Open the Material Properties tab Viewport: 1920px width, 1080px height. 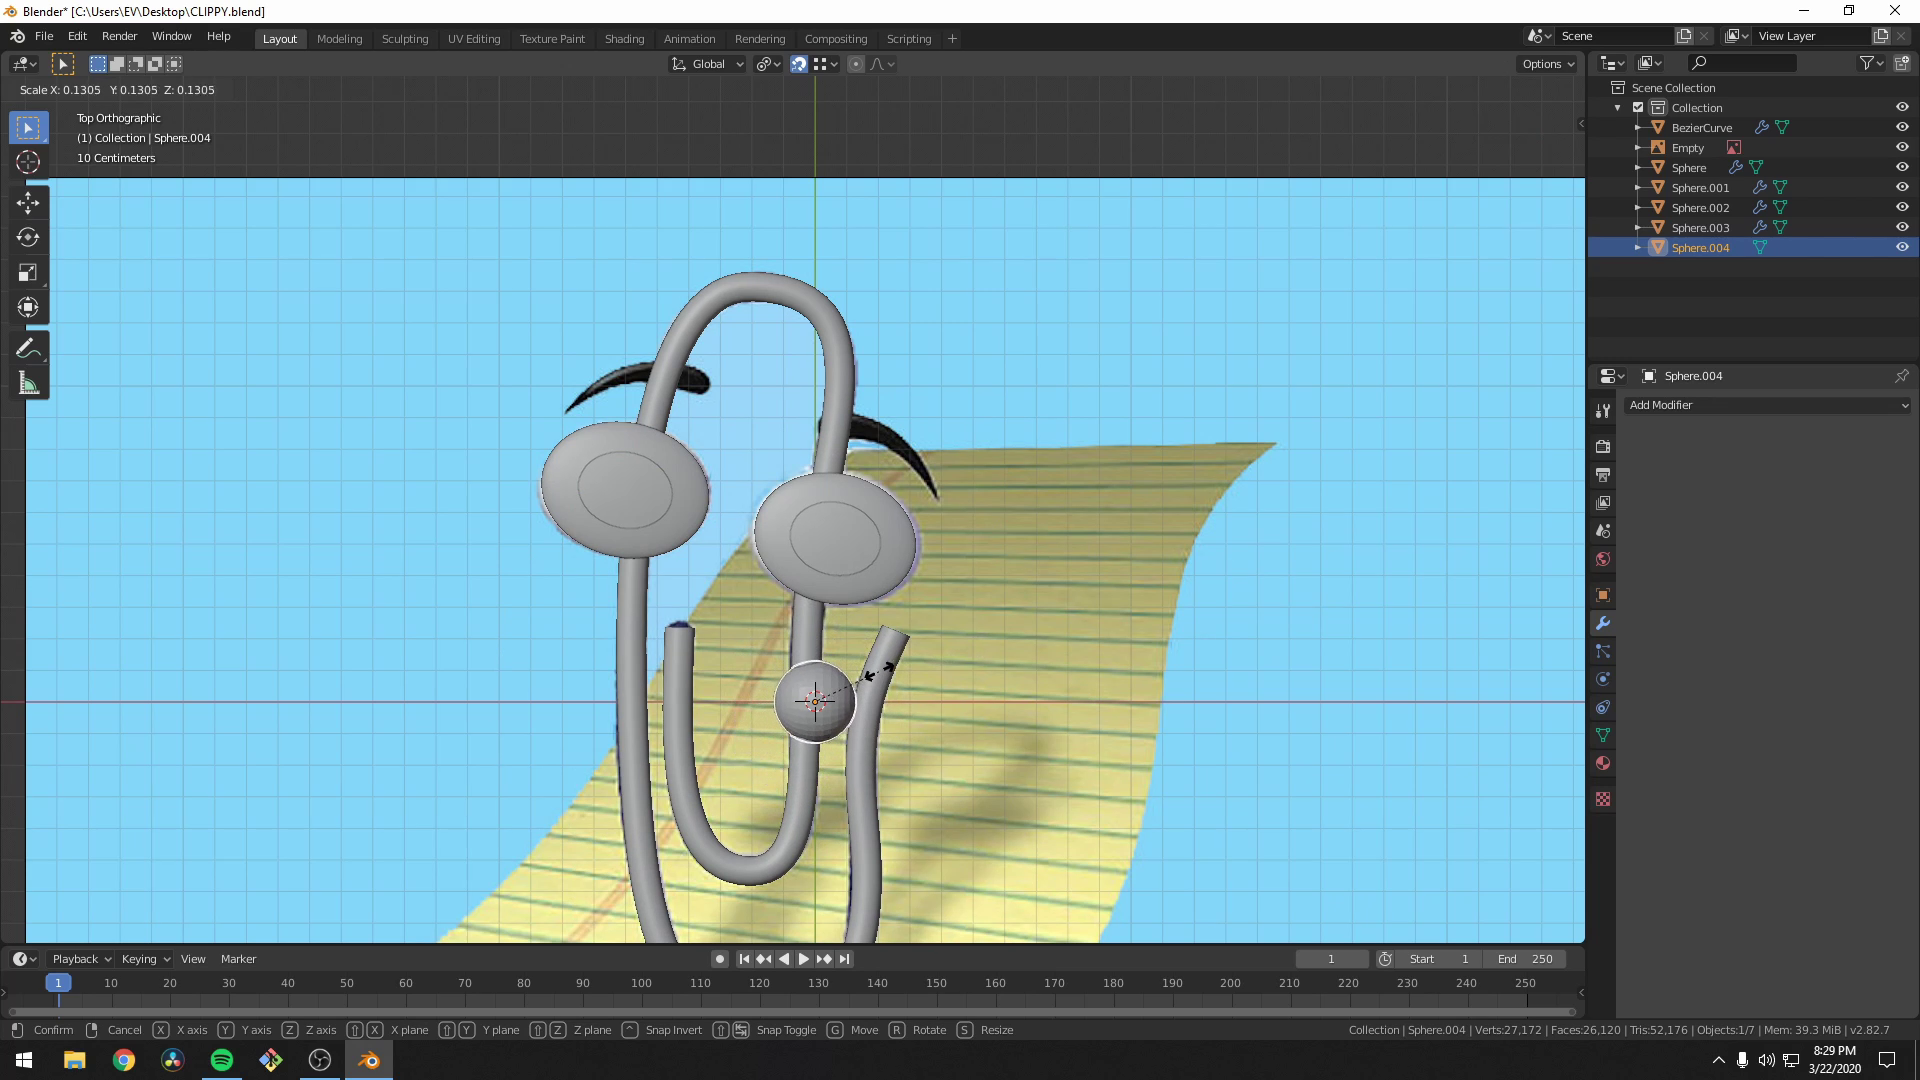tap(1602, 762)
